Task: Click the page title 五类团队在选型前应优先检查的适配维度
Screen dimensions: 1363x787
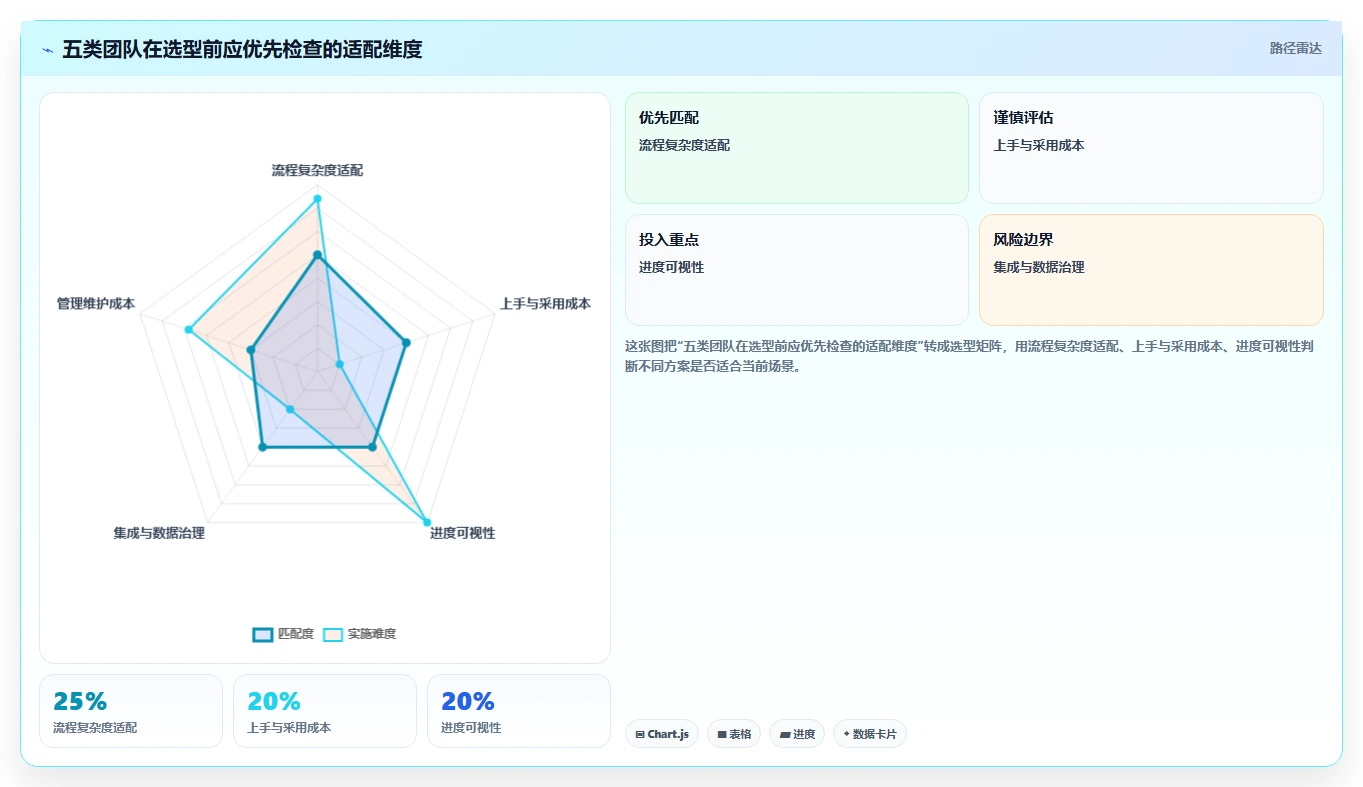Action: pos(242,49)
